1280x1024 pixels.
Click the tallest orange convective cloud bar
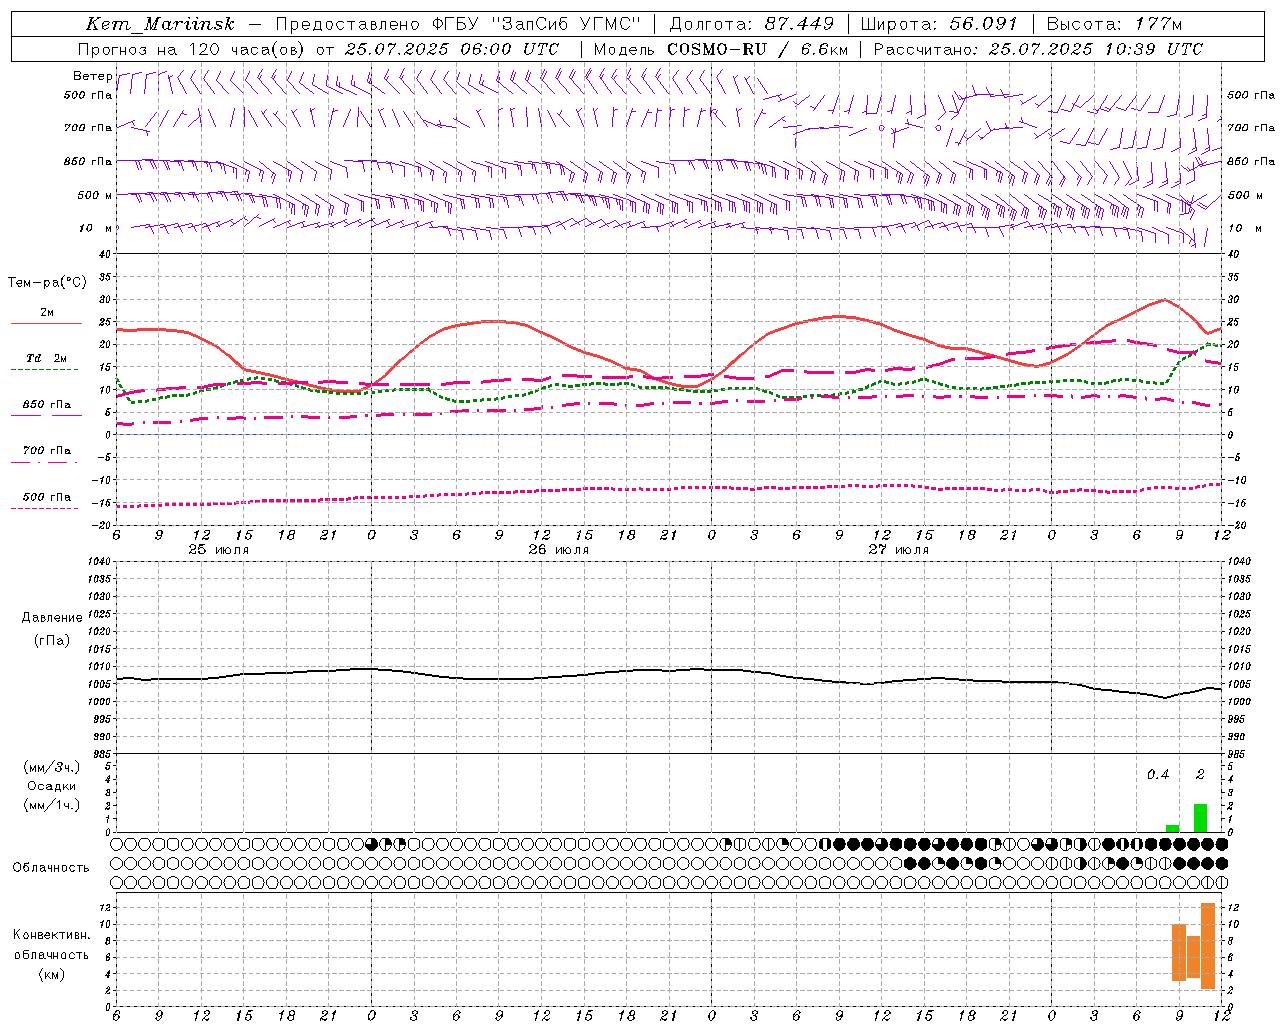[1208, 946]
